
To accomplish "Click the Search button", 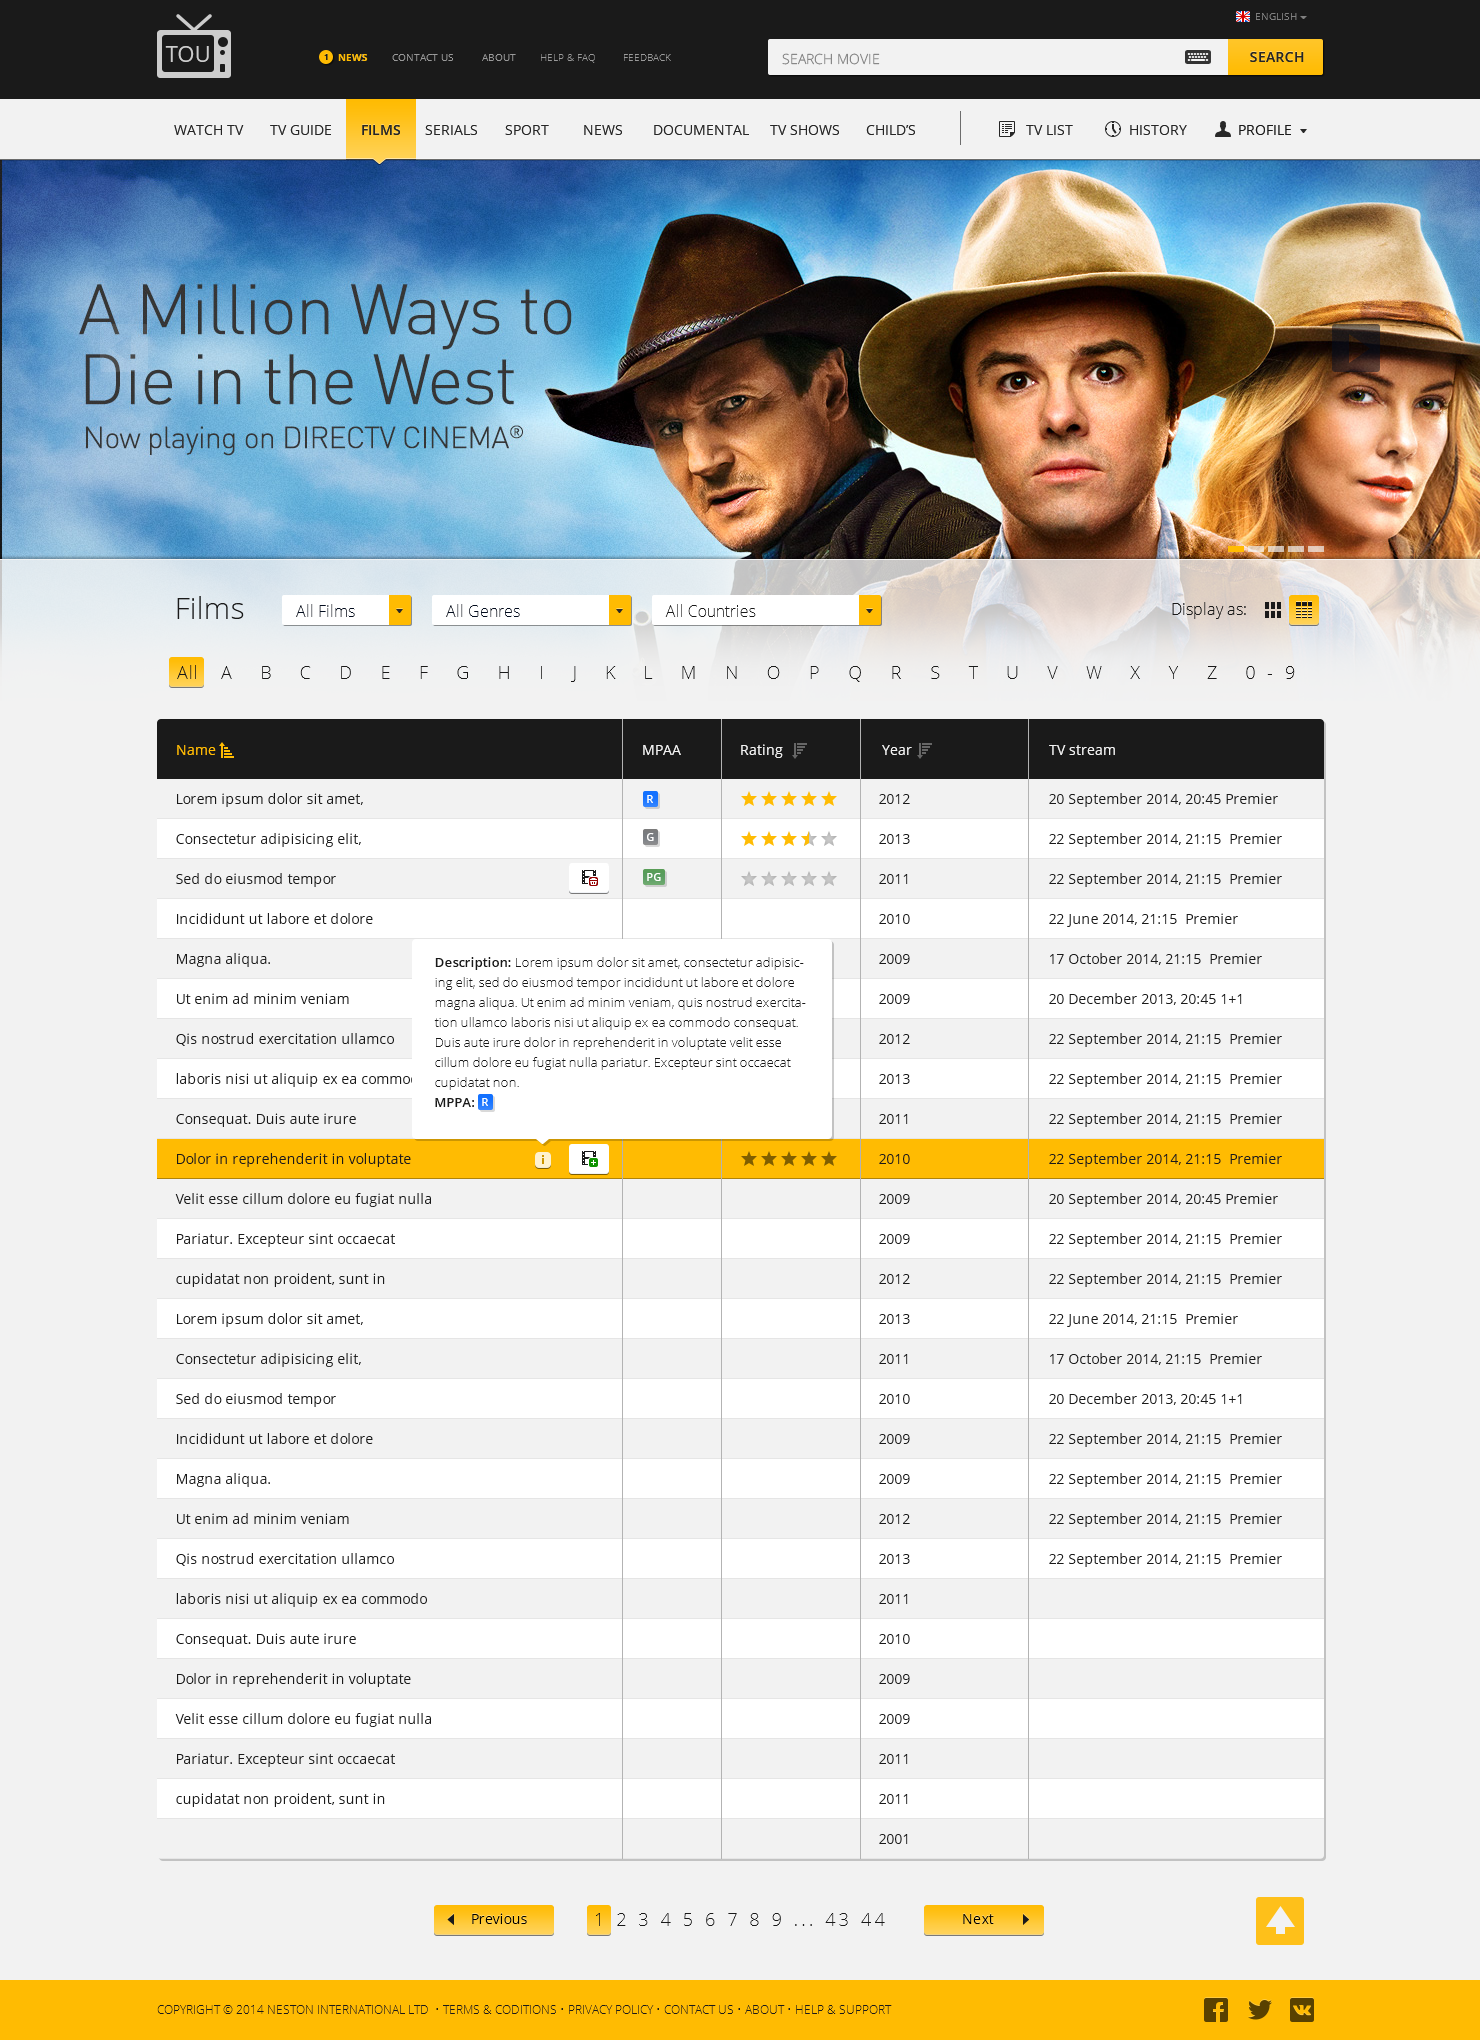I will pos(1275,57).
